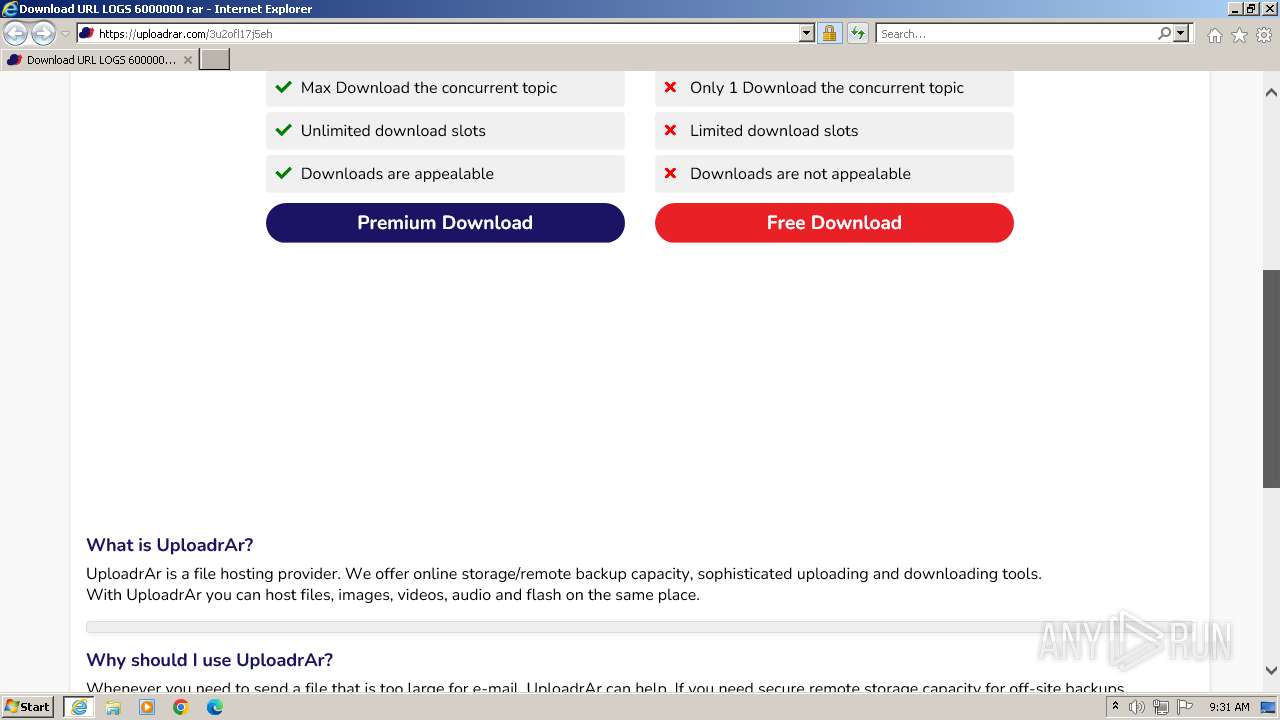Viewport: 1280px width, 720px height.
Task: Click green check beside Unlimited download slots
Action: (x=283, y=130)
